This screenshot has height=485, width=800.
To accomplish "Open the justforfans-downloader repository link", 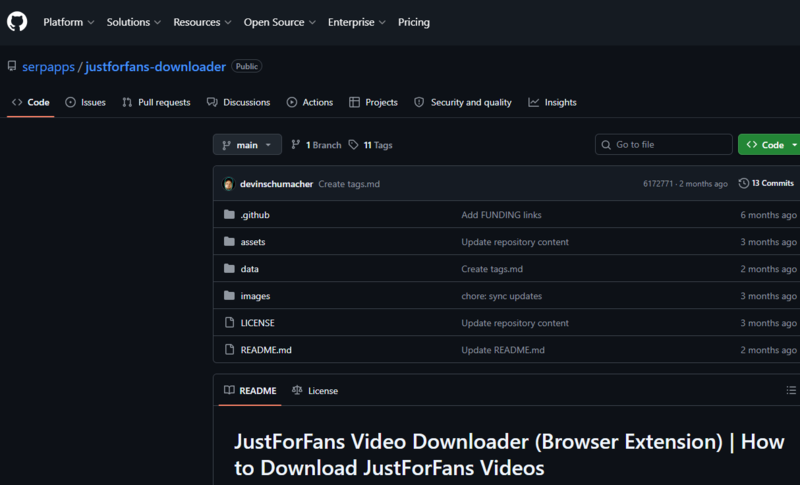I will click(x=156, y=67).
